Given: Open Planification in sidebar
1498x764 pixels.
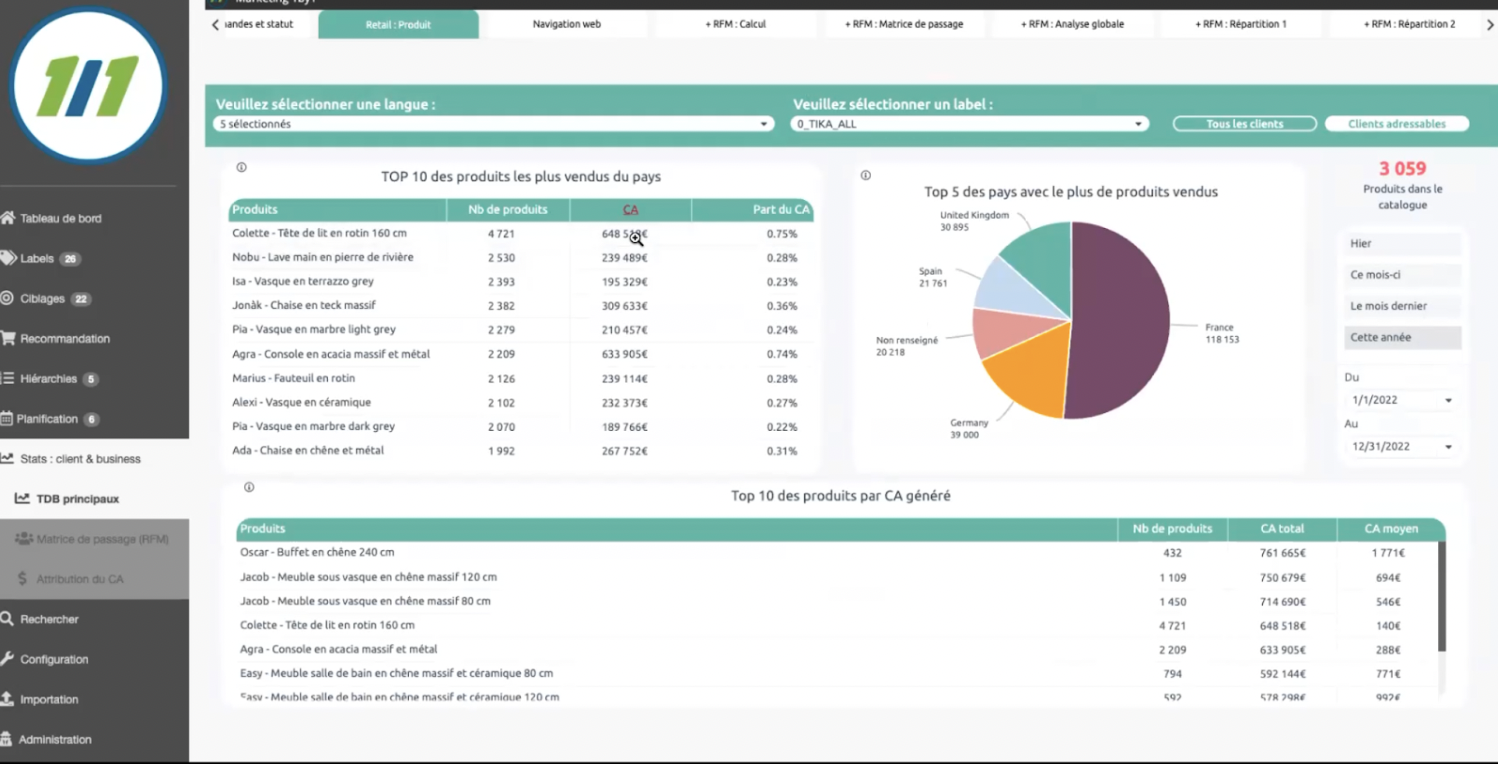Looking at the screenshot, I should tap(47, 418).
